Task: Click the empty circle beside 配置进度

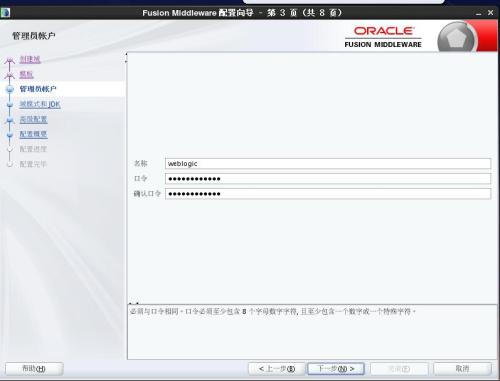Action: point(10,149)
